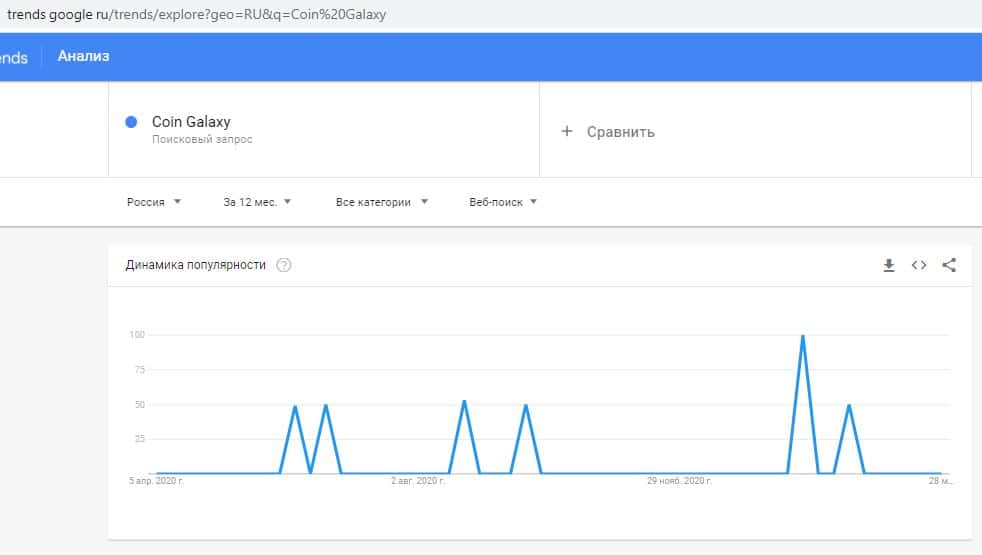
Task: Expand the Все категории dropdown
Action: click(382, 202)
